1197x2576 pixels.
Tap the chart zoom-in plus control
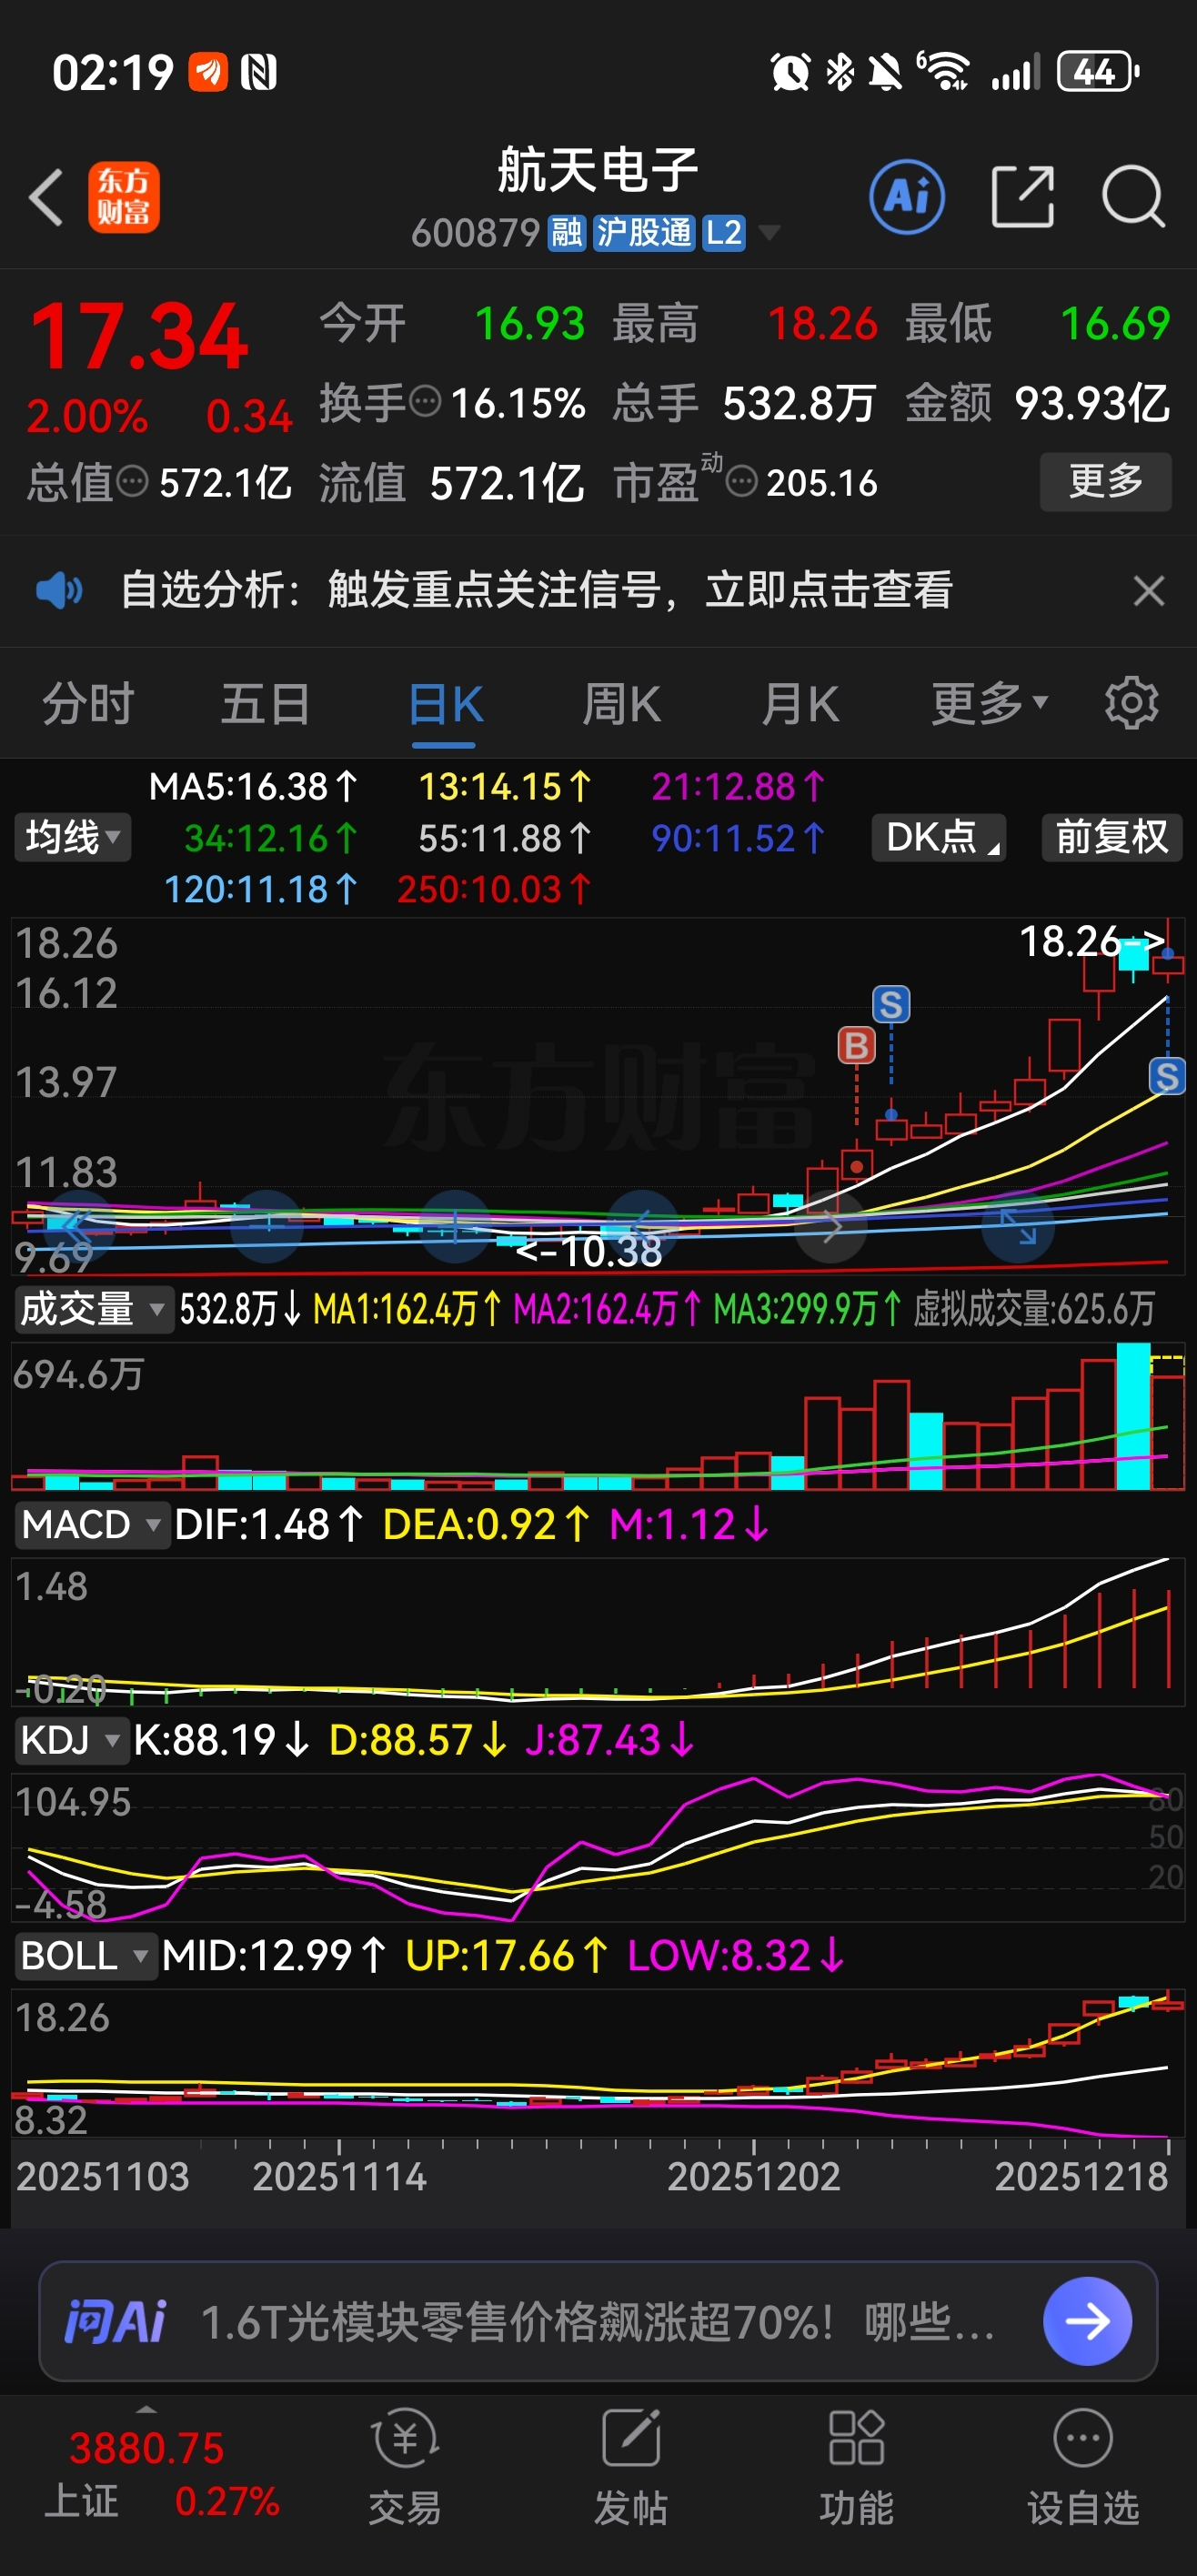click(455, 1226)
